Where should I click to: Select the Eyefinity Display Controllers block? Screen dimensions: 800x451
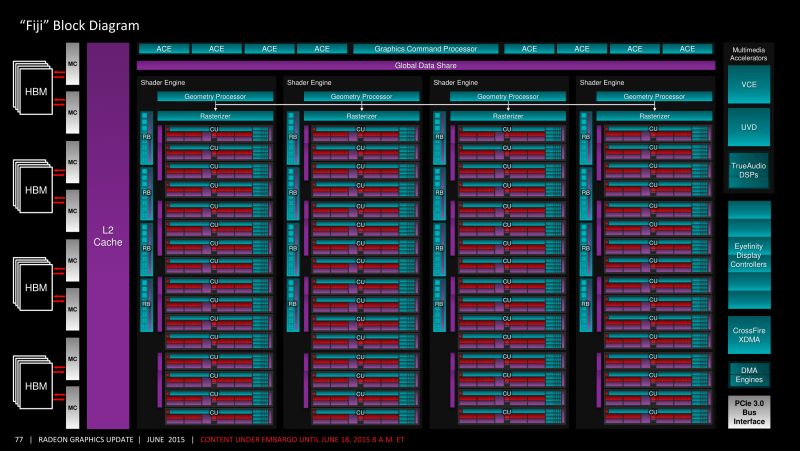point(748,255)
